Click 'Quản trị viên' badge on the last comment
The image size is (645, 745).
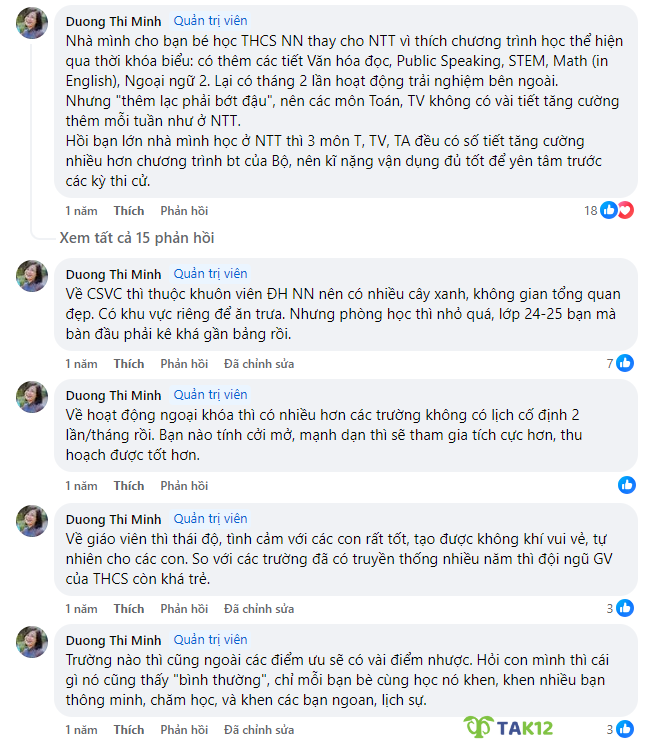210,640
